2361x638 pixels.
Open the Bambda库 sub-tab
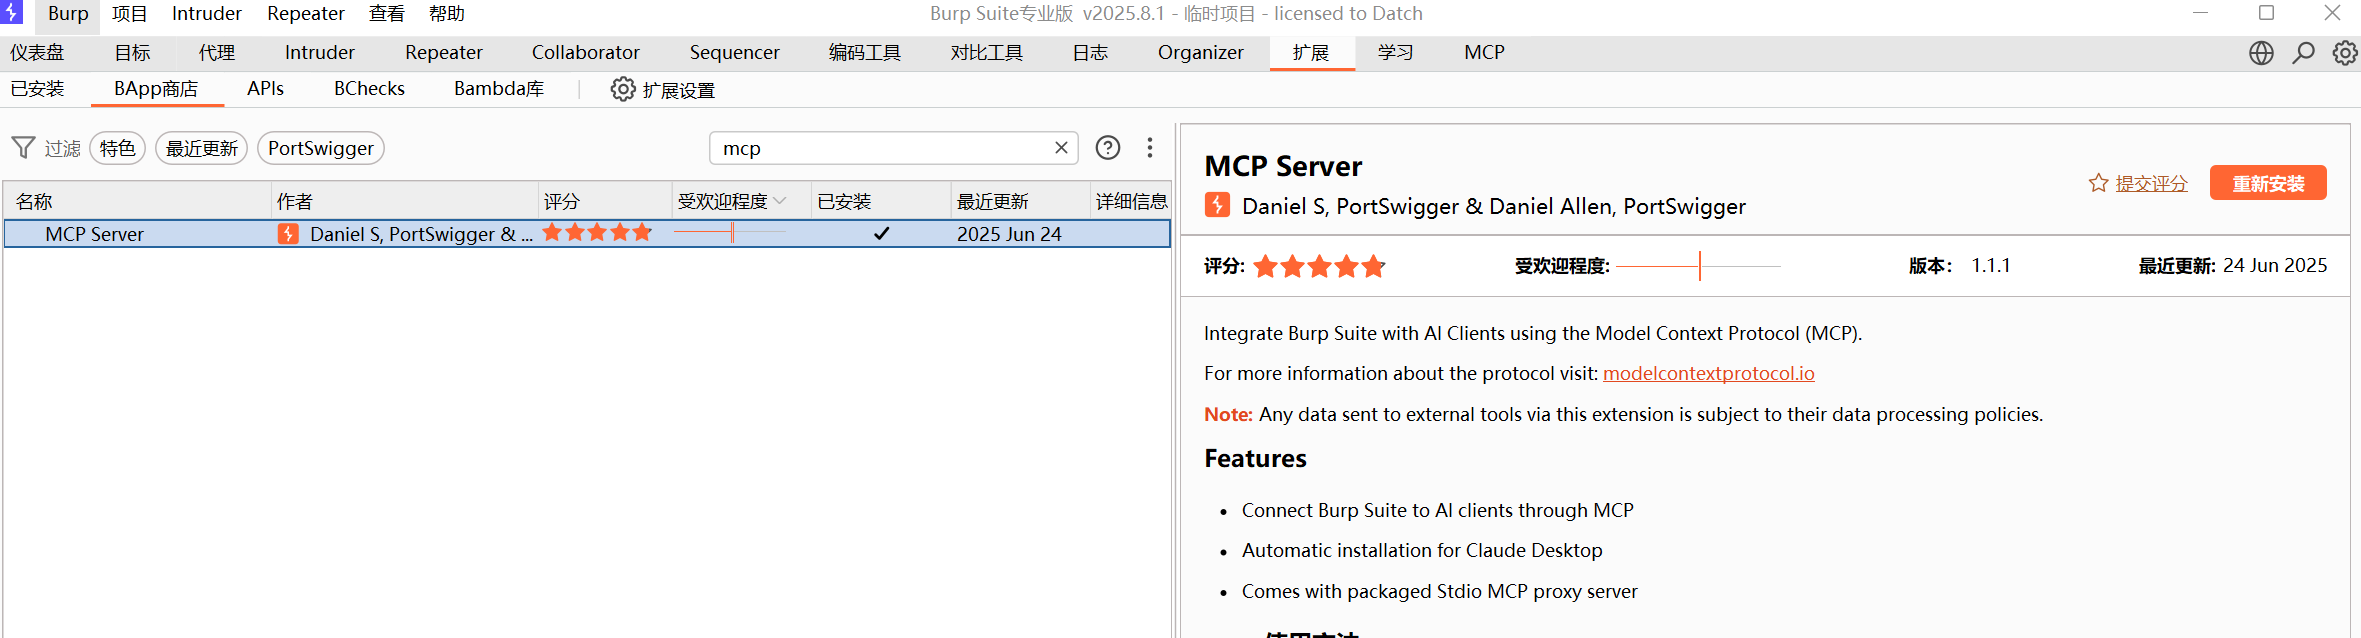tap(499, 89)
